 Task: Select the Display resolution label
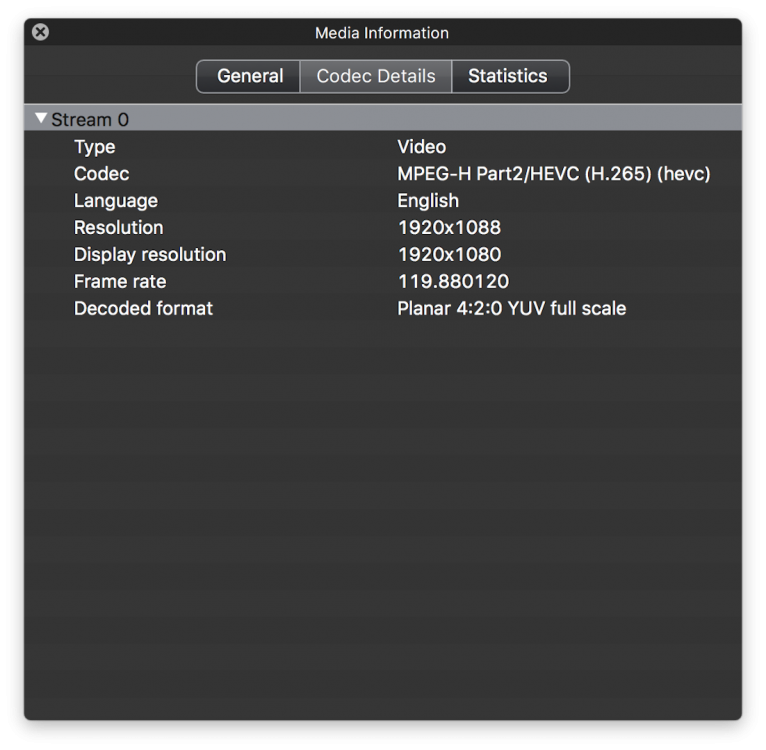click(150, 255)
